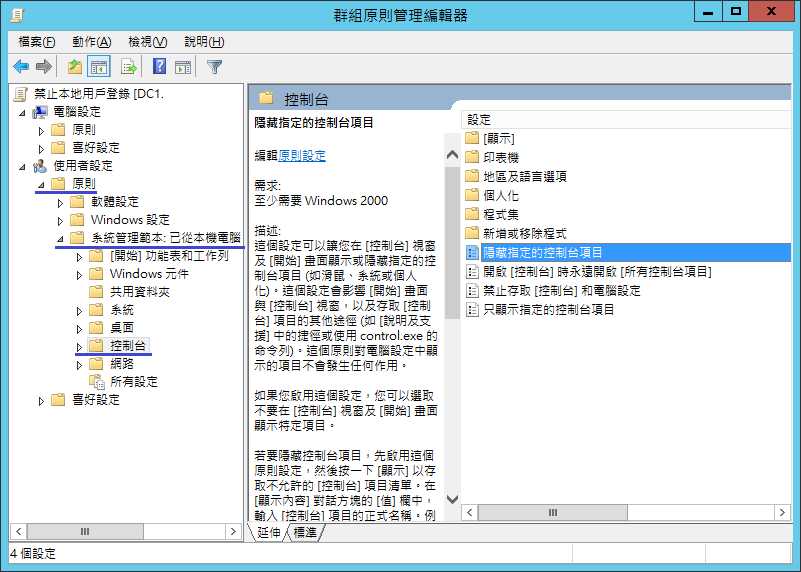Click the Export List toolbar icon
The width and height of the screenshot is (801, 572).
point(128,66)
